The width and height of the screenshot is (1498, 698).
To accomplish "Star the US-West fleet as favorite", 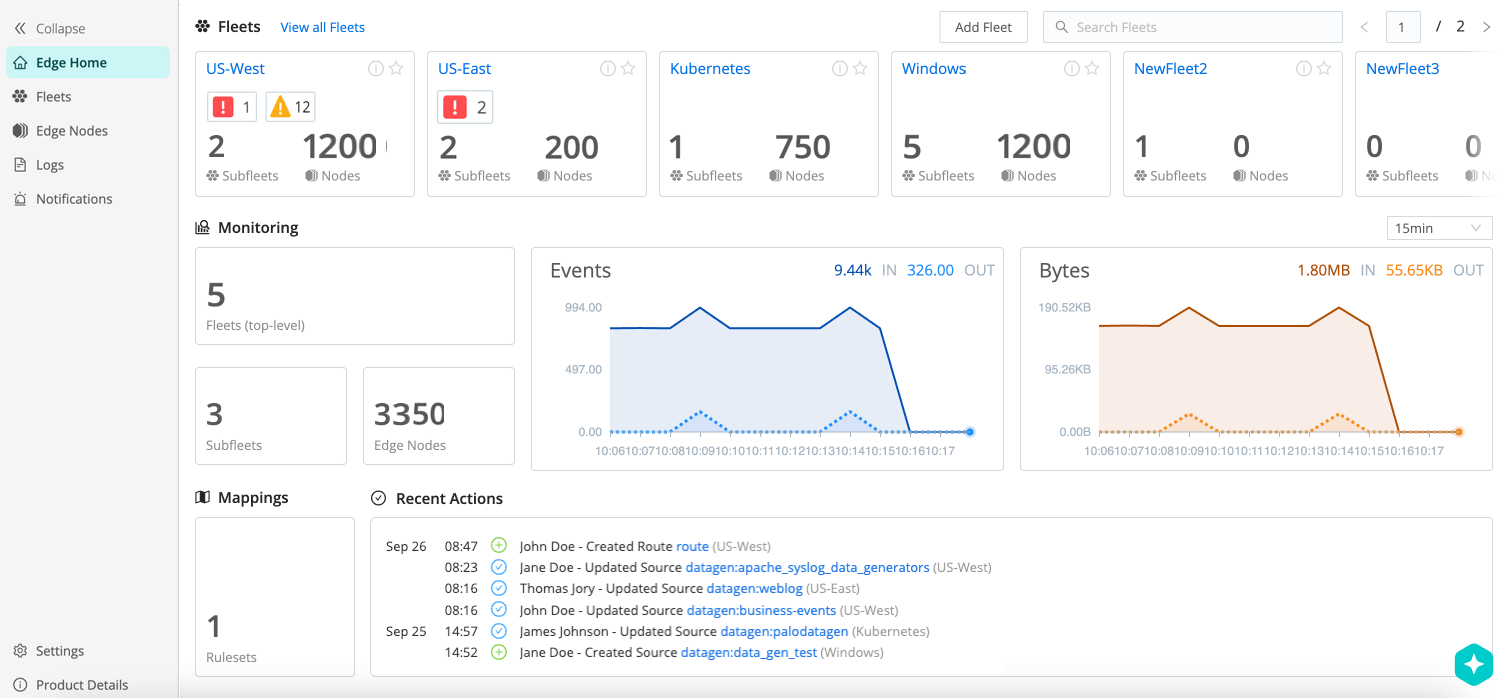I will click(x=396, y=69).
